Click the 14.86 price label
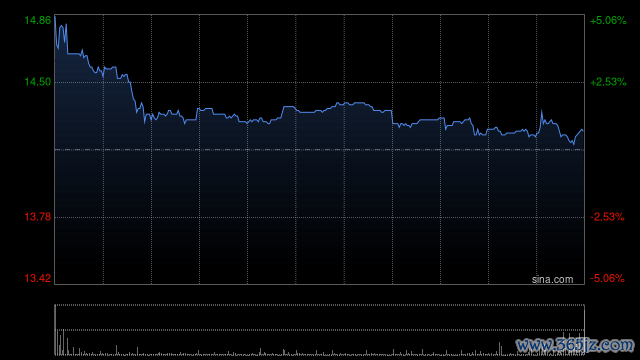 pyautogui.click(x=38, y=20)
